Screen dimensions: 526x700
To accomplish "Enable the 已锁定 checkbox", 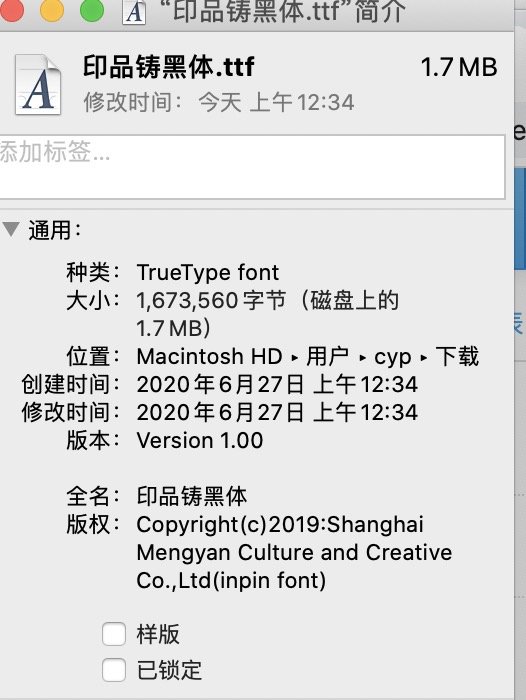I will pos(113,670).
